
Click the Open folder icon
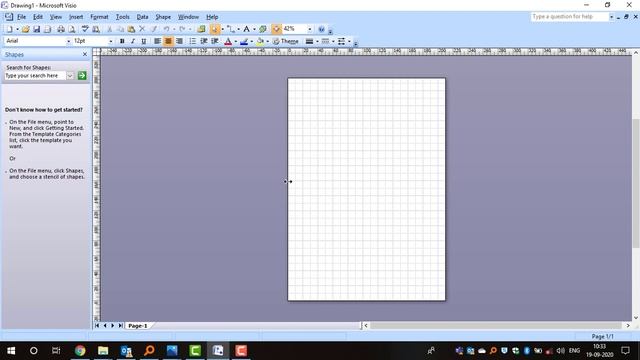click(25, 29)
